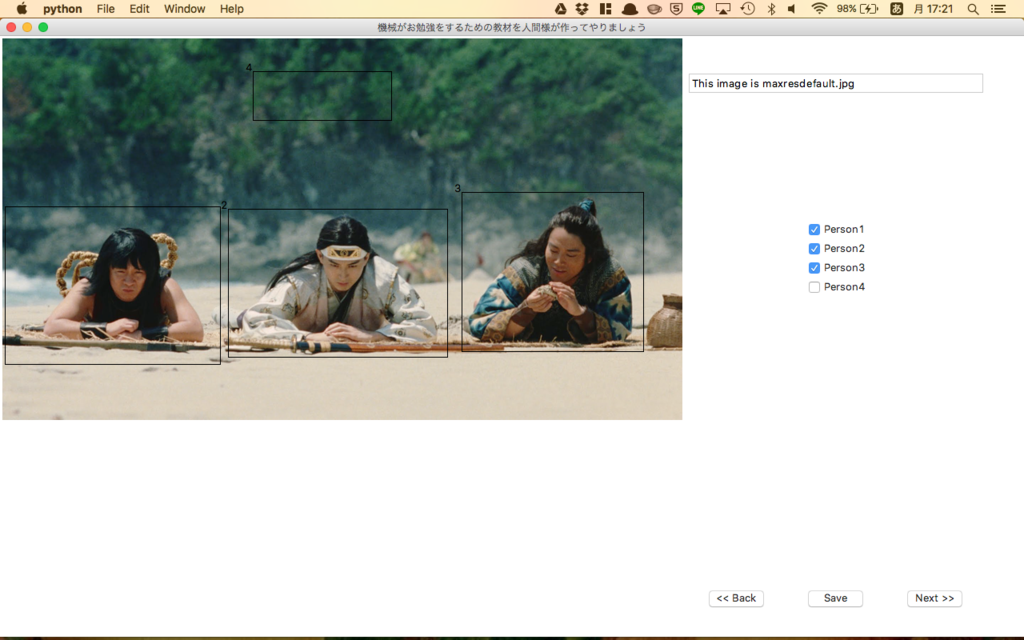Click the grid-layout menu bar icon next to Dropbox
1024x640 pixels.
pos(605,8)
